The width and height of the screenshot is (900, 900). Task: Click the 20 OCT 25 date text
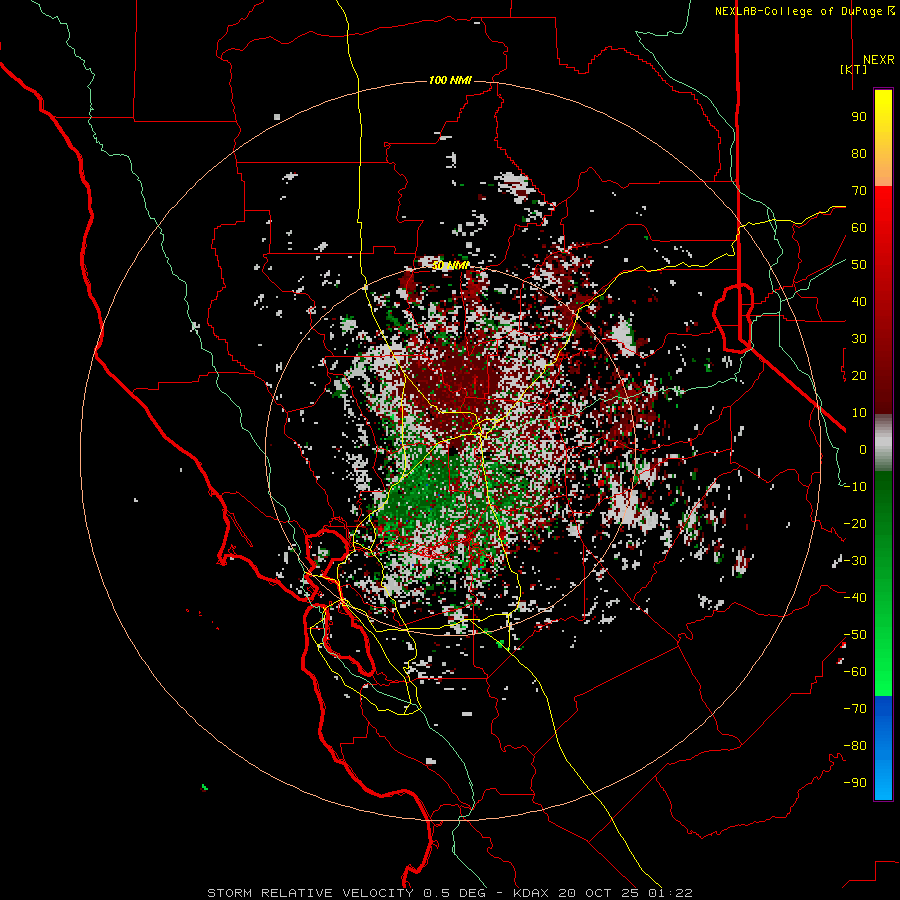(599, 893)
